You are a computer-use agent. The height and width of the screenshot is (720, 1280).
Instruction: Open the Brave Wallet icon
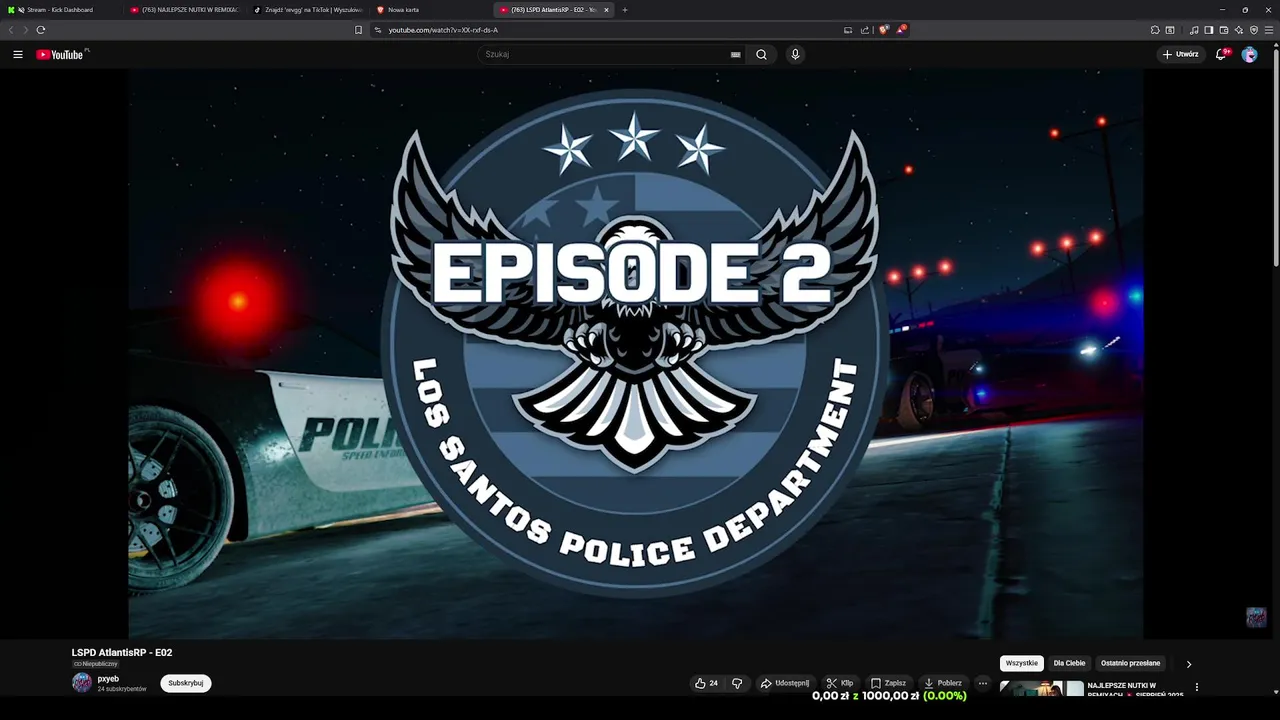(x=1224, y=30)
